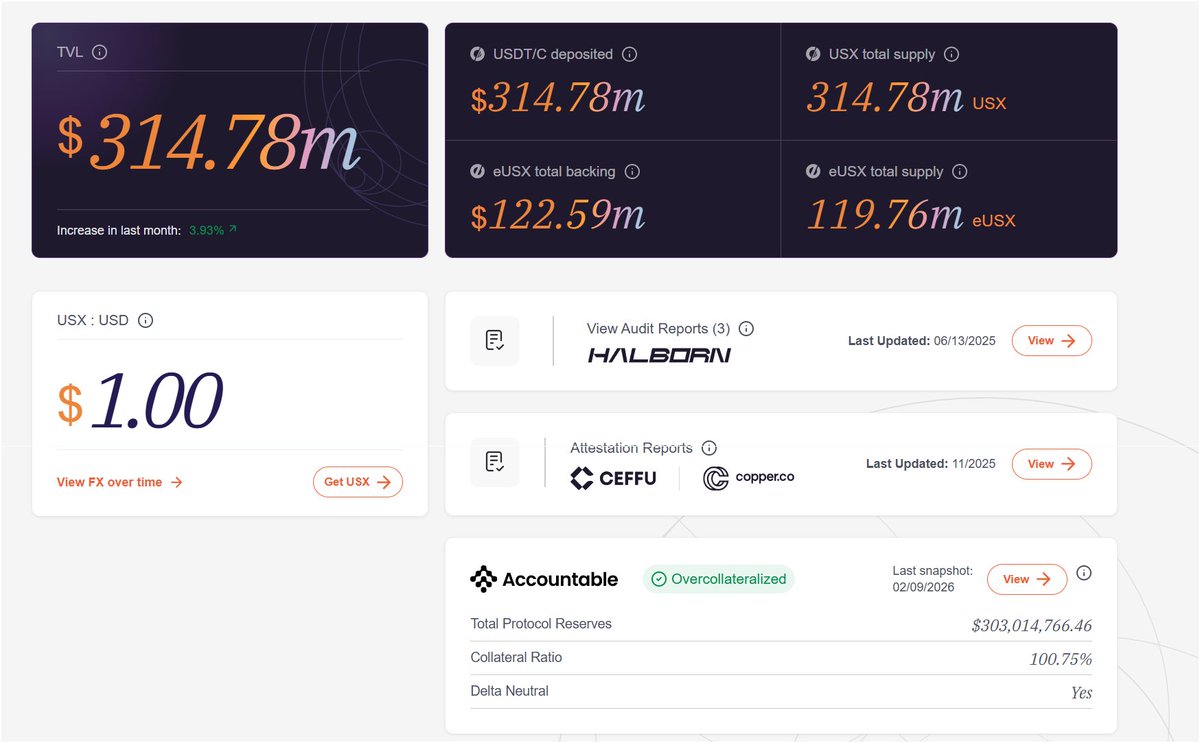The height and width of the screenshot is (743, 1200).
Task: View the Accountable snapshot
Action: pyautogui.click(x=1026, y=579)
